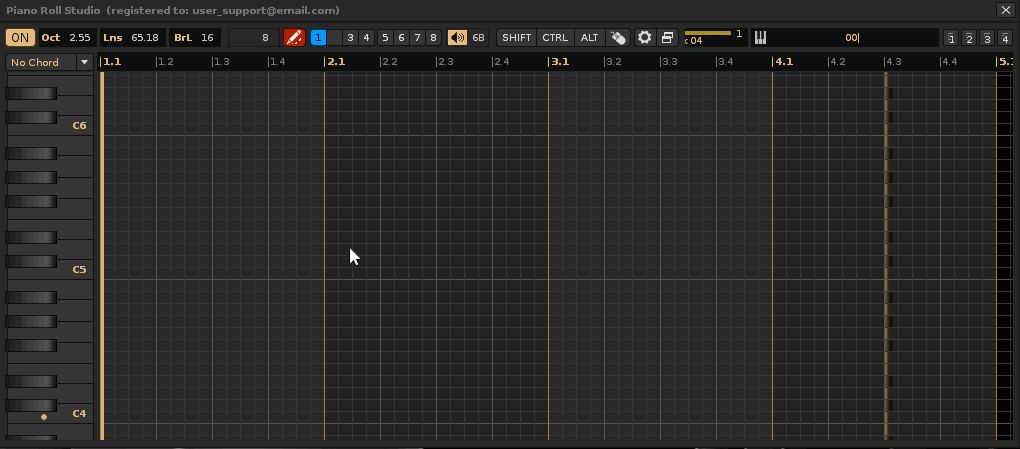Select preset slot 1 icon at far right
Screen dimensions: 1020x449
951,39
